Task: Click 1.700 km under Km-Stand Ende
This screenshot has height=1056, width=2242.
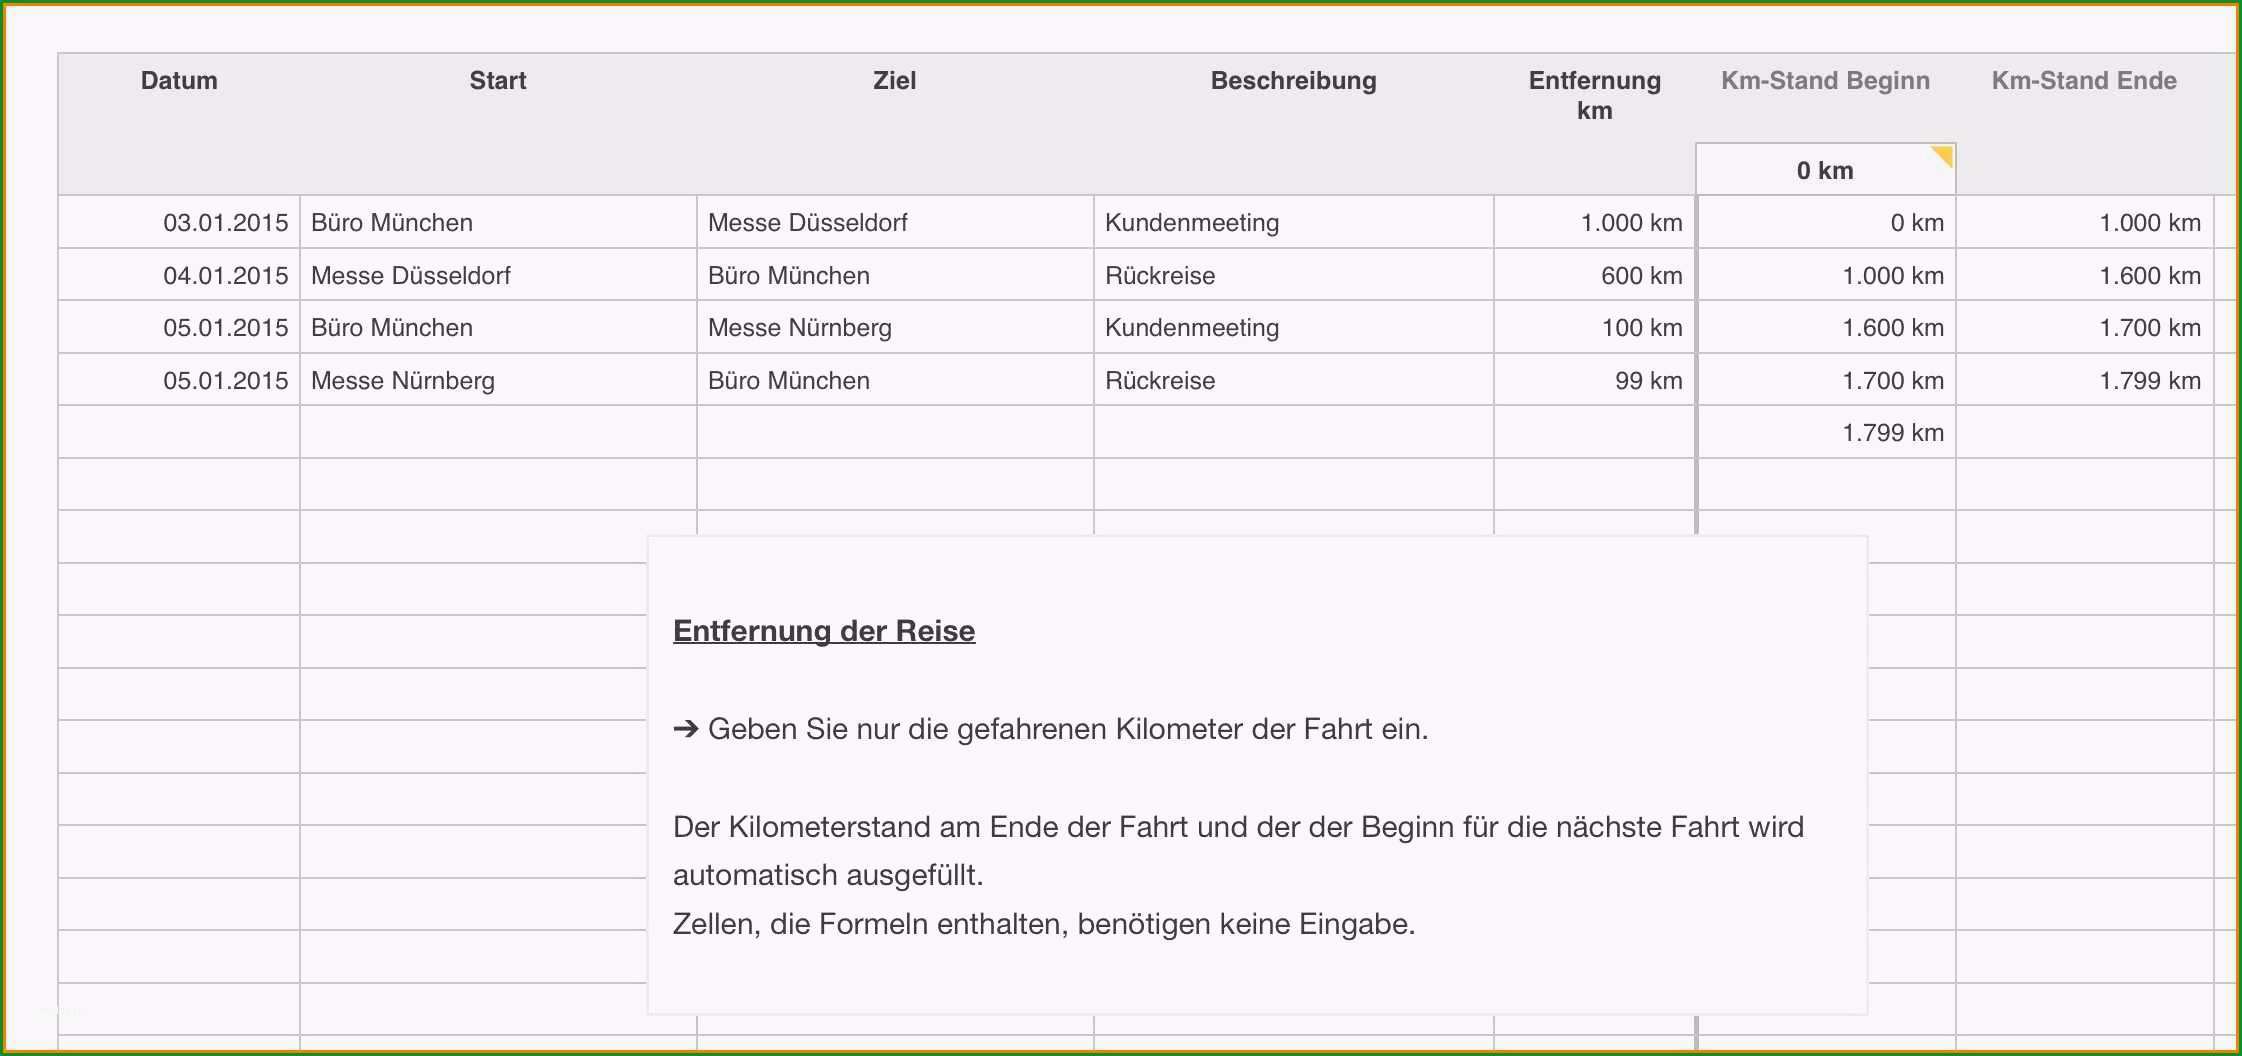Action: coord(2085,327)
